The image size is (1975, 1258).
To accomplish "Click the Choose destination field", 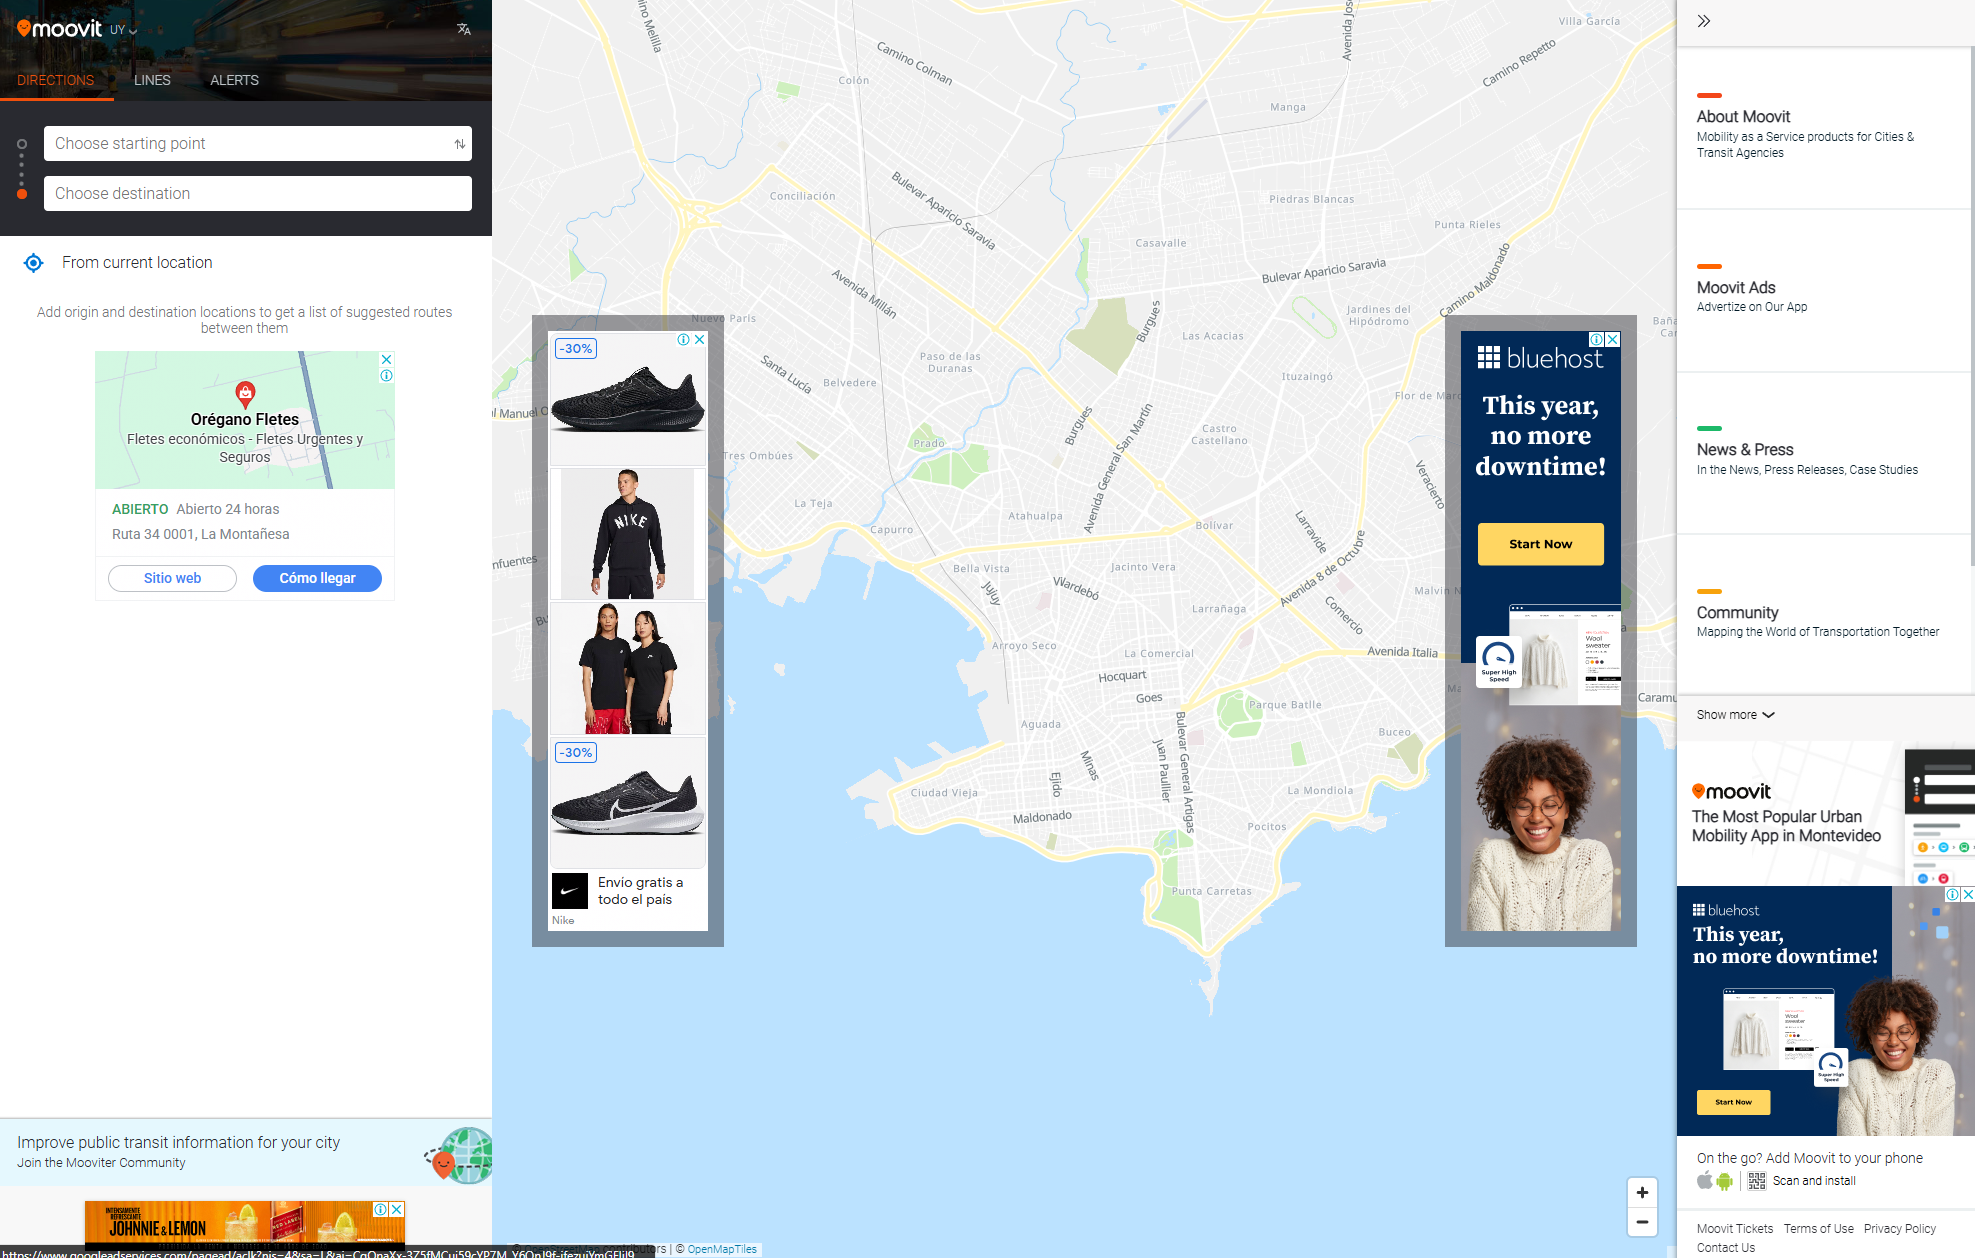I will tap(257, 194).
